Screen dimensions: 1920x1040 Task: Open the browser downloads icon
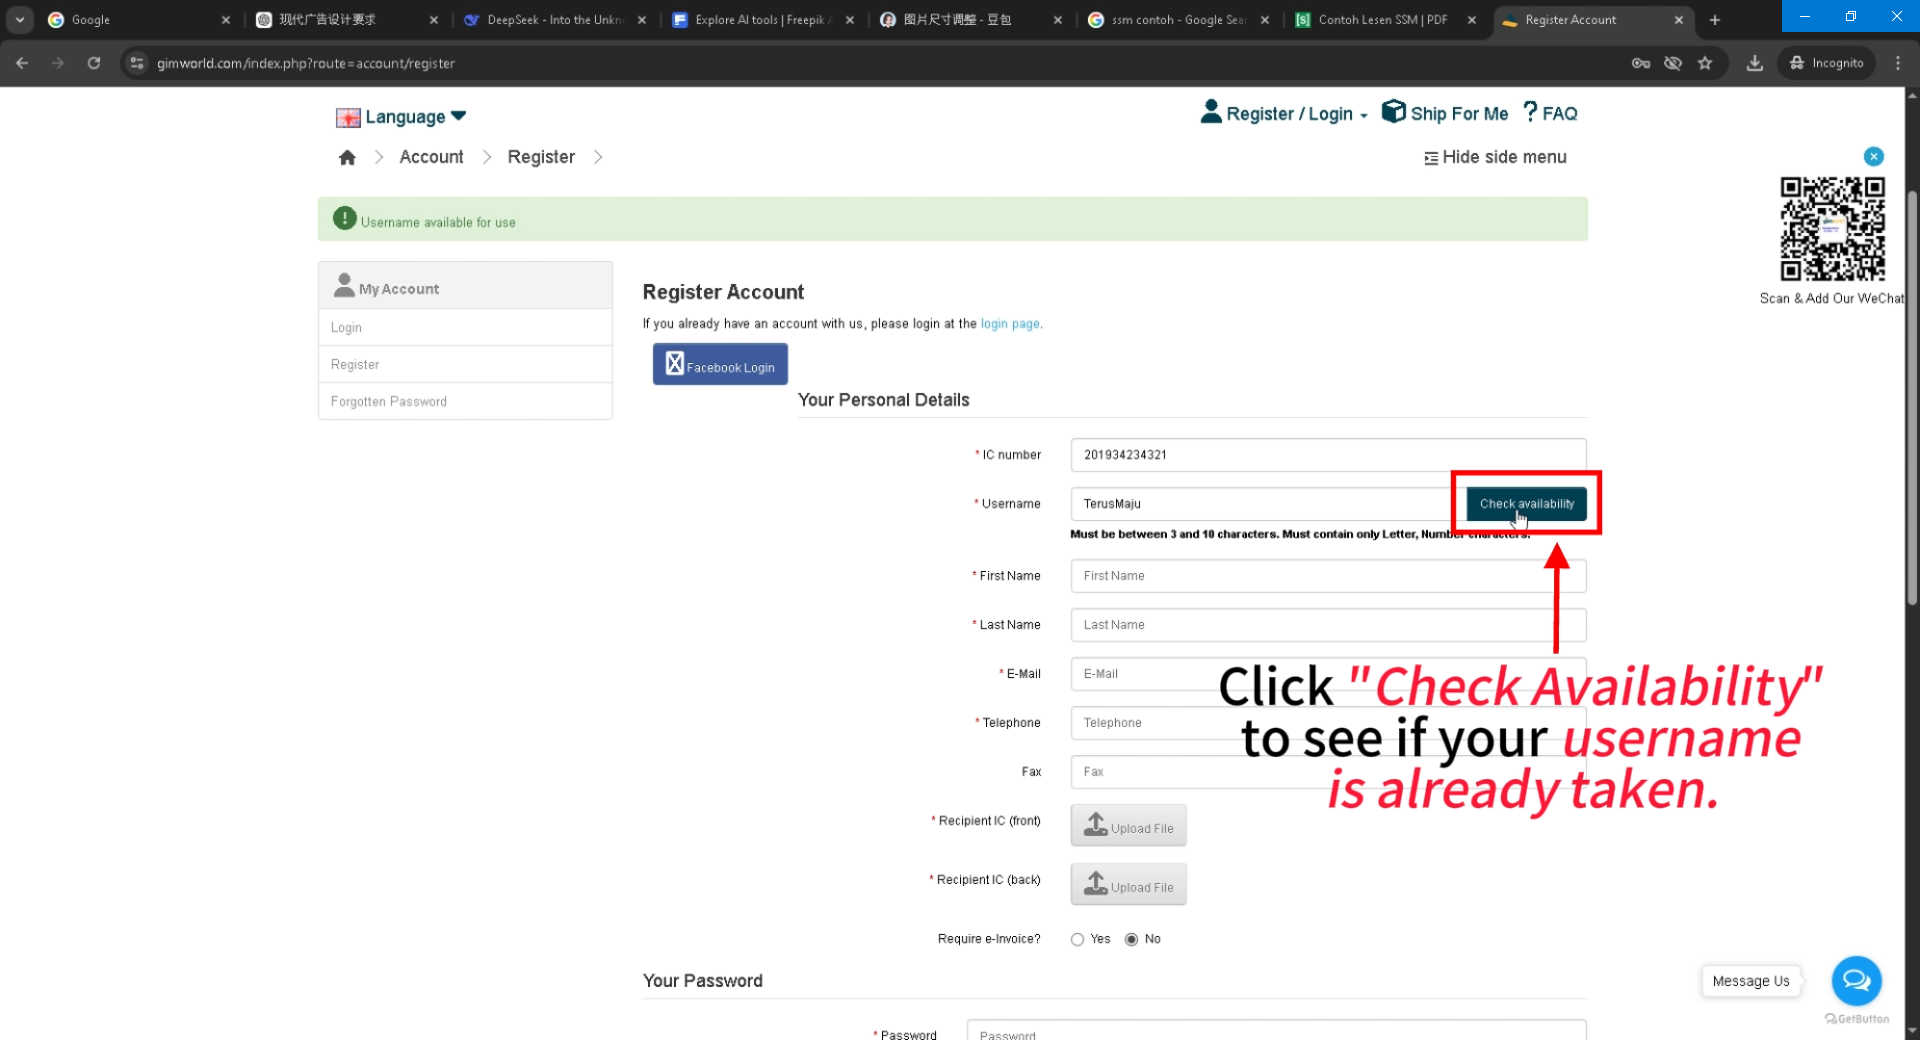point(1754,63)
